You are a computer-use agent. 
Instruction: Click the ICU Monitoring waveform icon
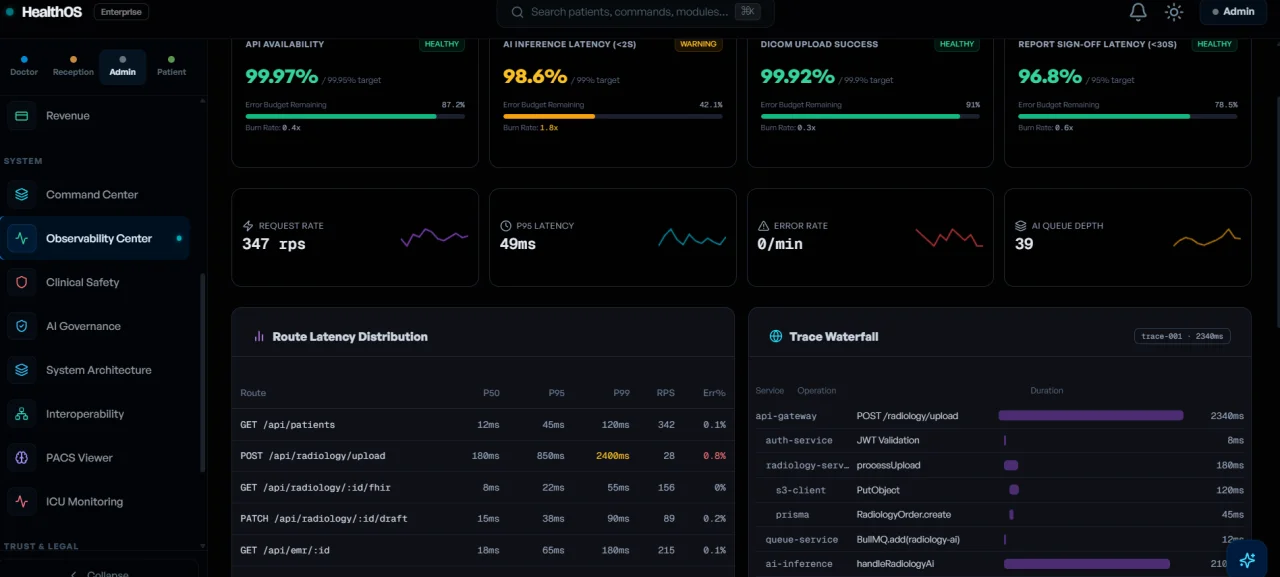[x=22, y=502]
